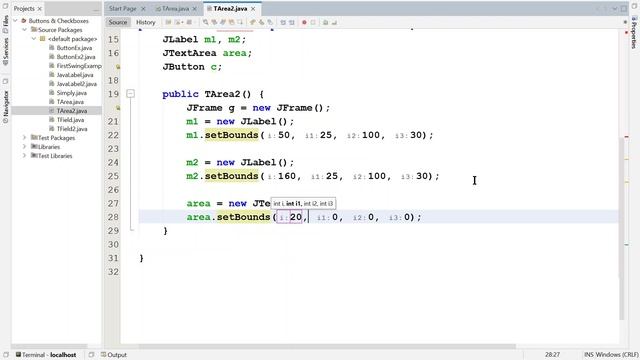Click the Find Selection magnifier icon
640x360 pixels.
click(205, 22)
